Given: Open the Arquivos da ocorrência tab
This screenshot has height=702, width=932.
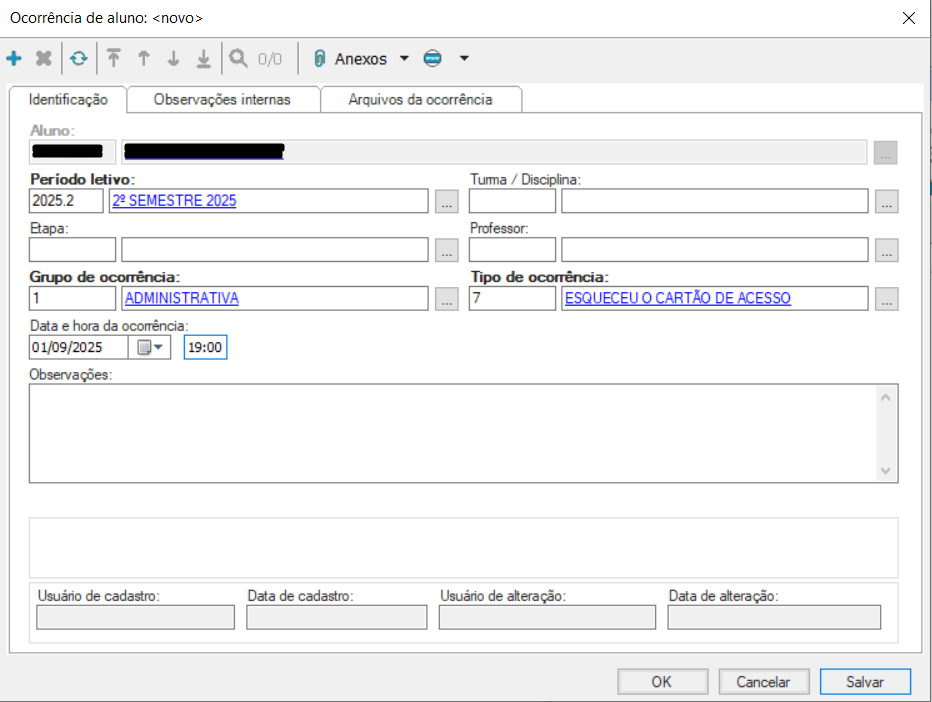Looking at the screenshot, I should [420, 100].
